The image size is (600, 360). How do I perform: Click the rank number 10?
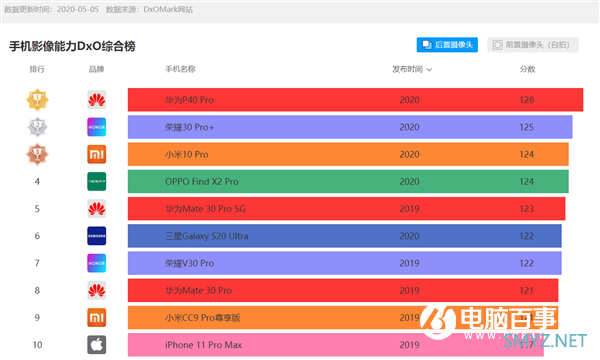pos(37,345)
